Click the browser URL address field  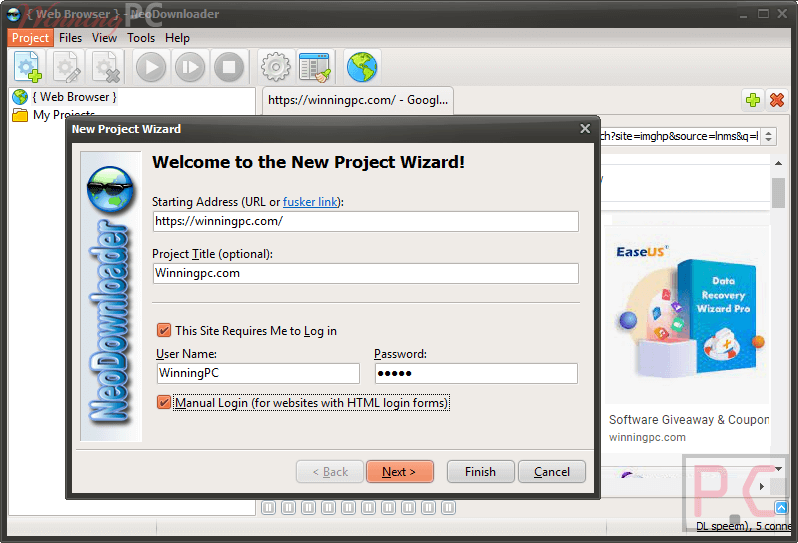pos(680,136)
